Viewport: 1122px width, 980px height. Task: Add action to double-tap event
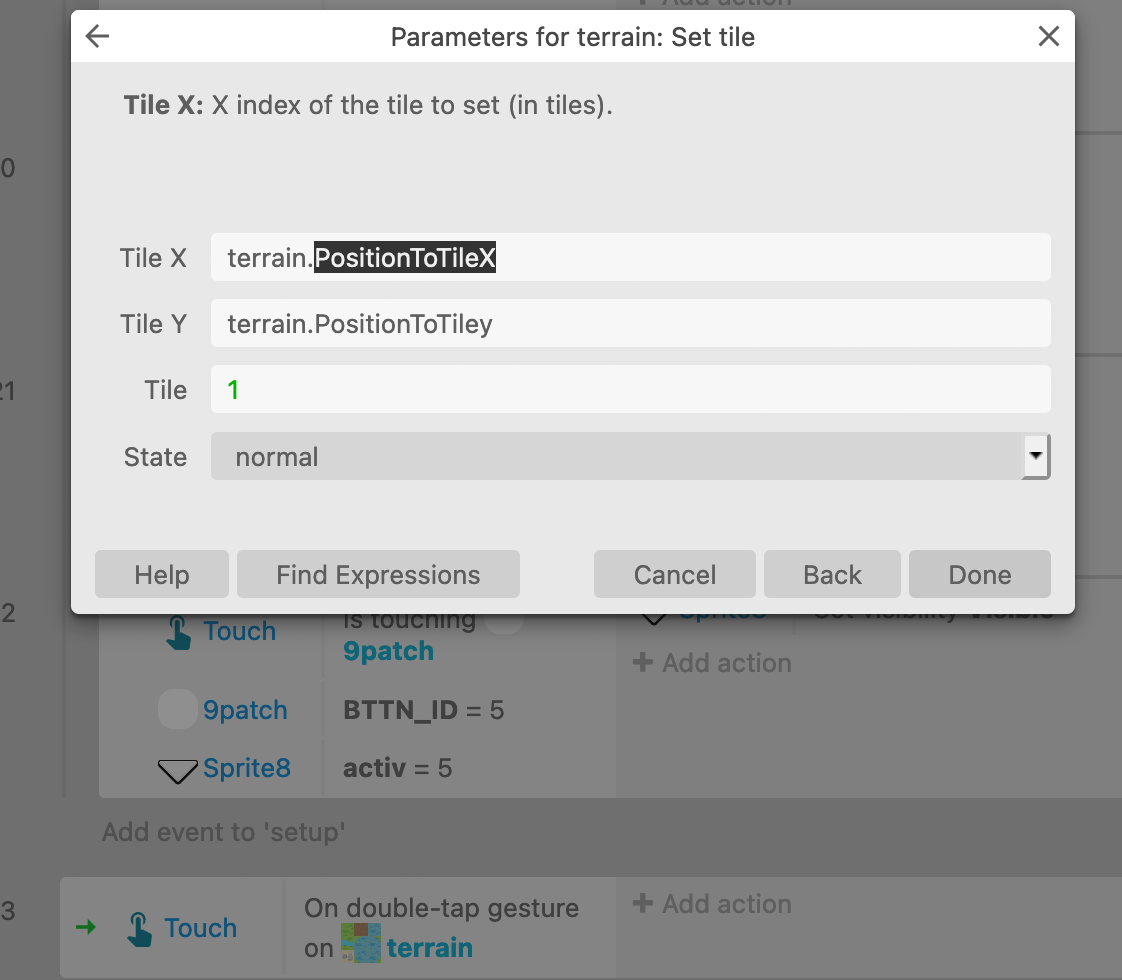[x=712, y=903]
